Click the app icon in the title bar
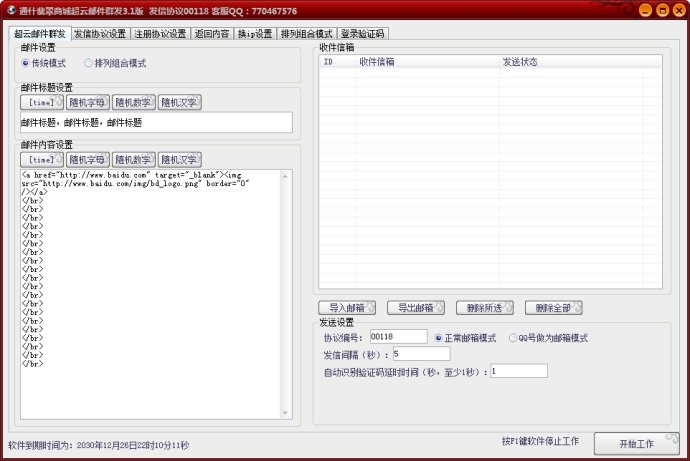Screen dimensions: 690x461 (x=10, y=10)
